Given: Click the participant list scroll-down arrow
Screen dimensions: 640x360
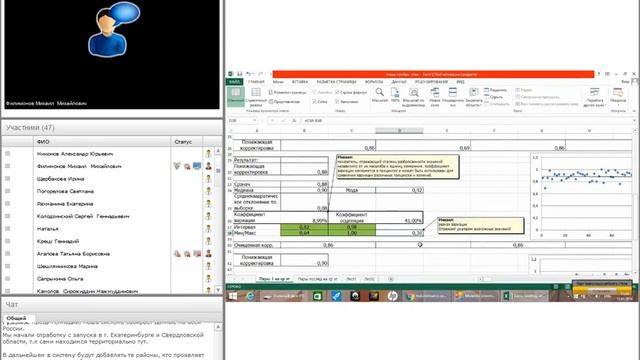Looking at the screenshot, I should (x=218, y=289).
